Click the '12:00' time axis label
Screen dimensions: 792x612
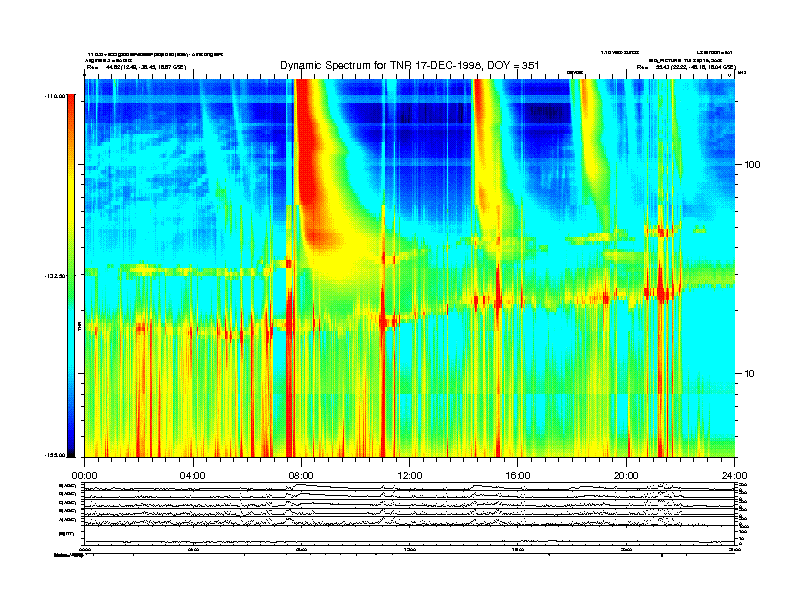[410, 476]
